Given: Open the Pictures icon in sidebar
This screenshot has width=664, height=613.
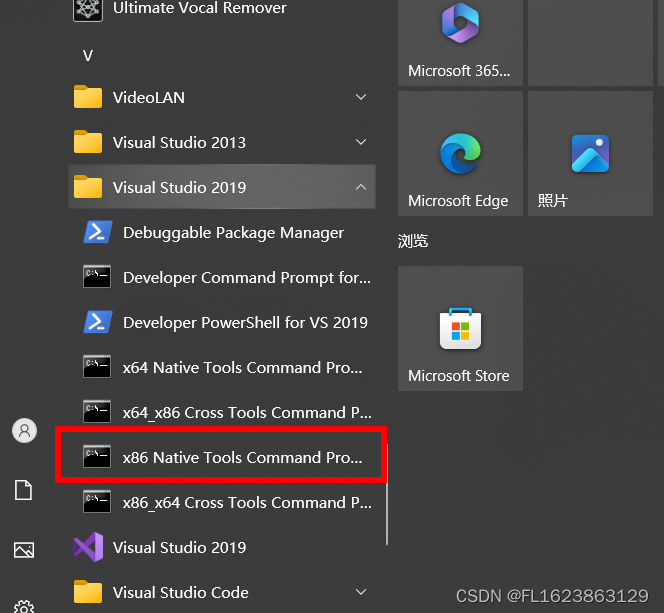Looking at the screenshot, I should pos(24,550).
